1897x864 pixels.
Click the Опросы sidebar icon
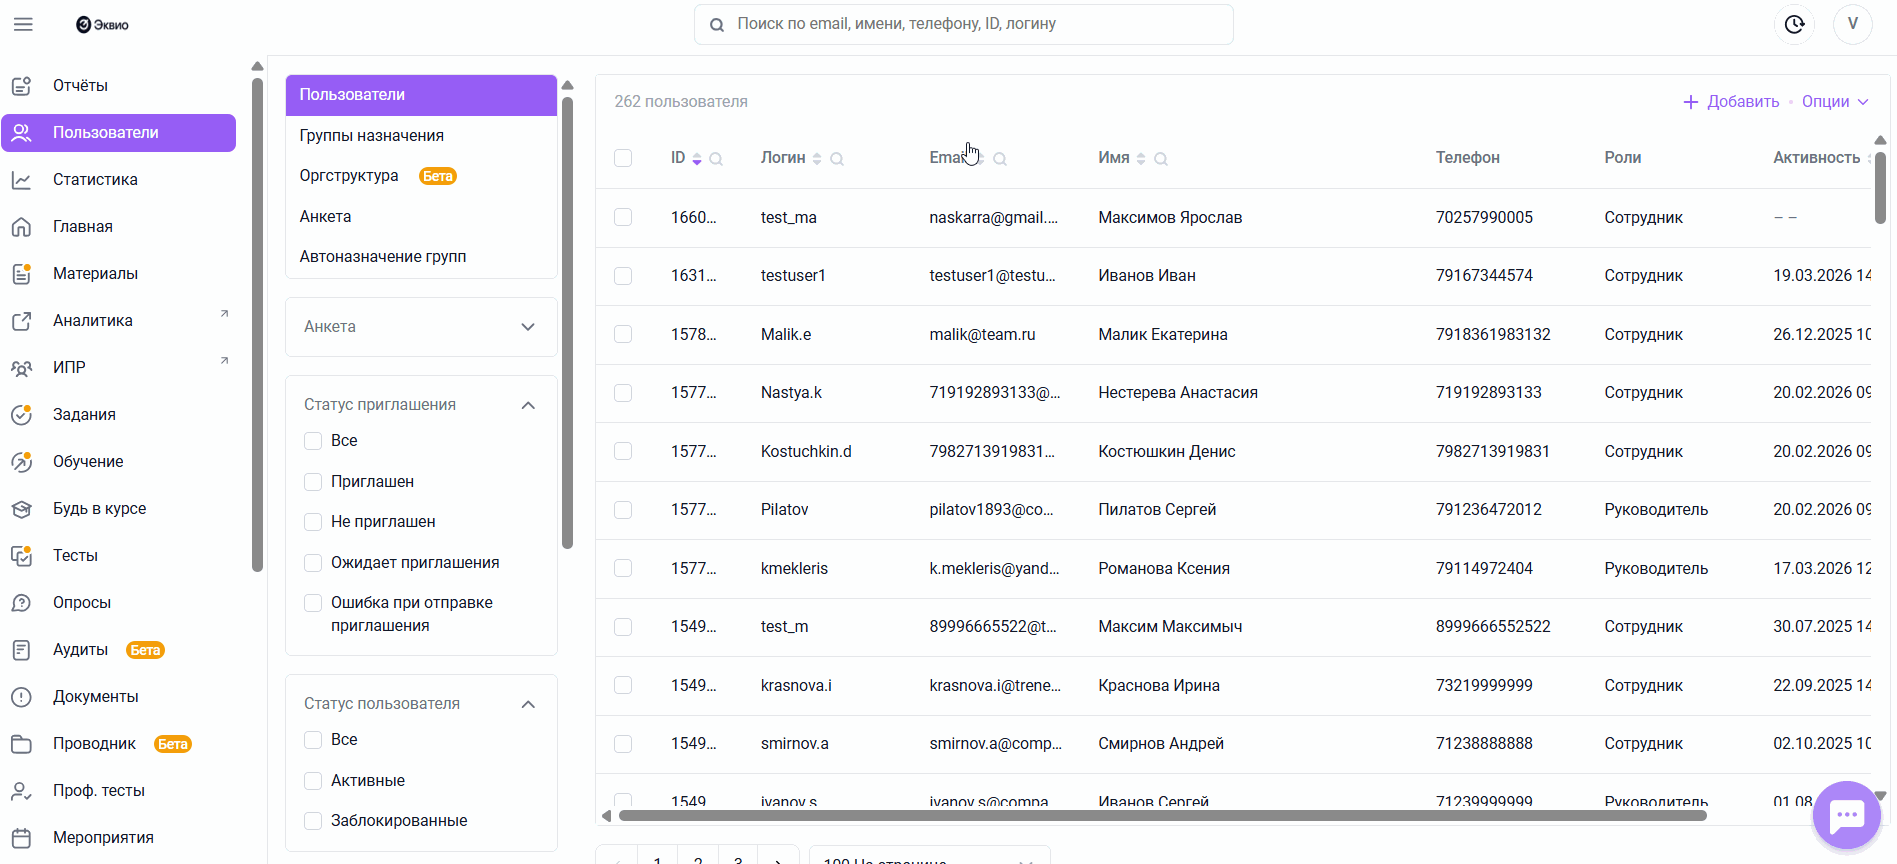21,603
